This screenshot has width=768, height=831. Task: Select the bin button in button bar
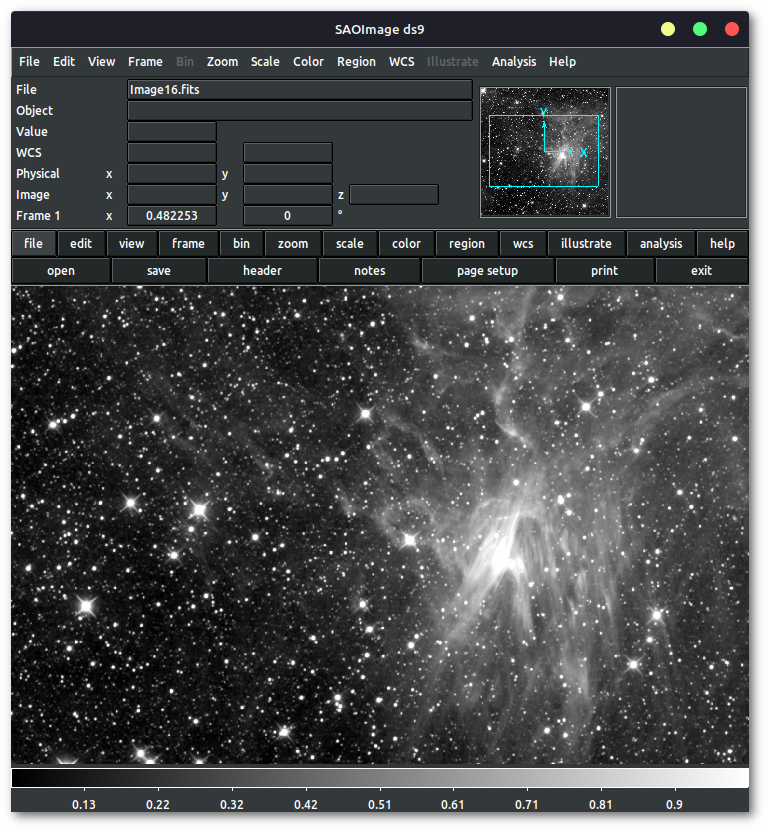click(241, 243)
